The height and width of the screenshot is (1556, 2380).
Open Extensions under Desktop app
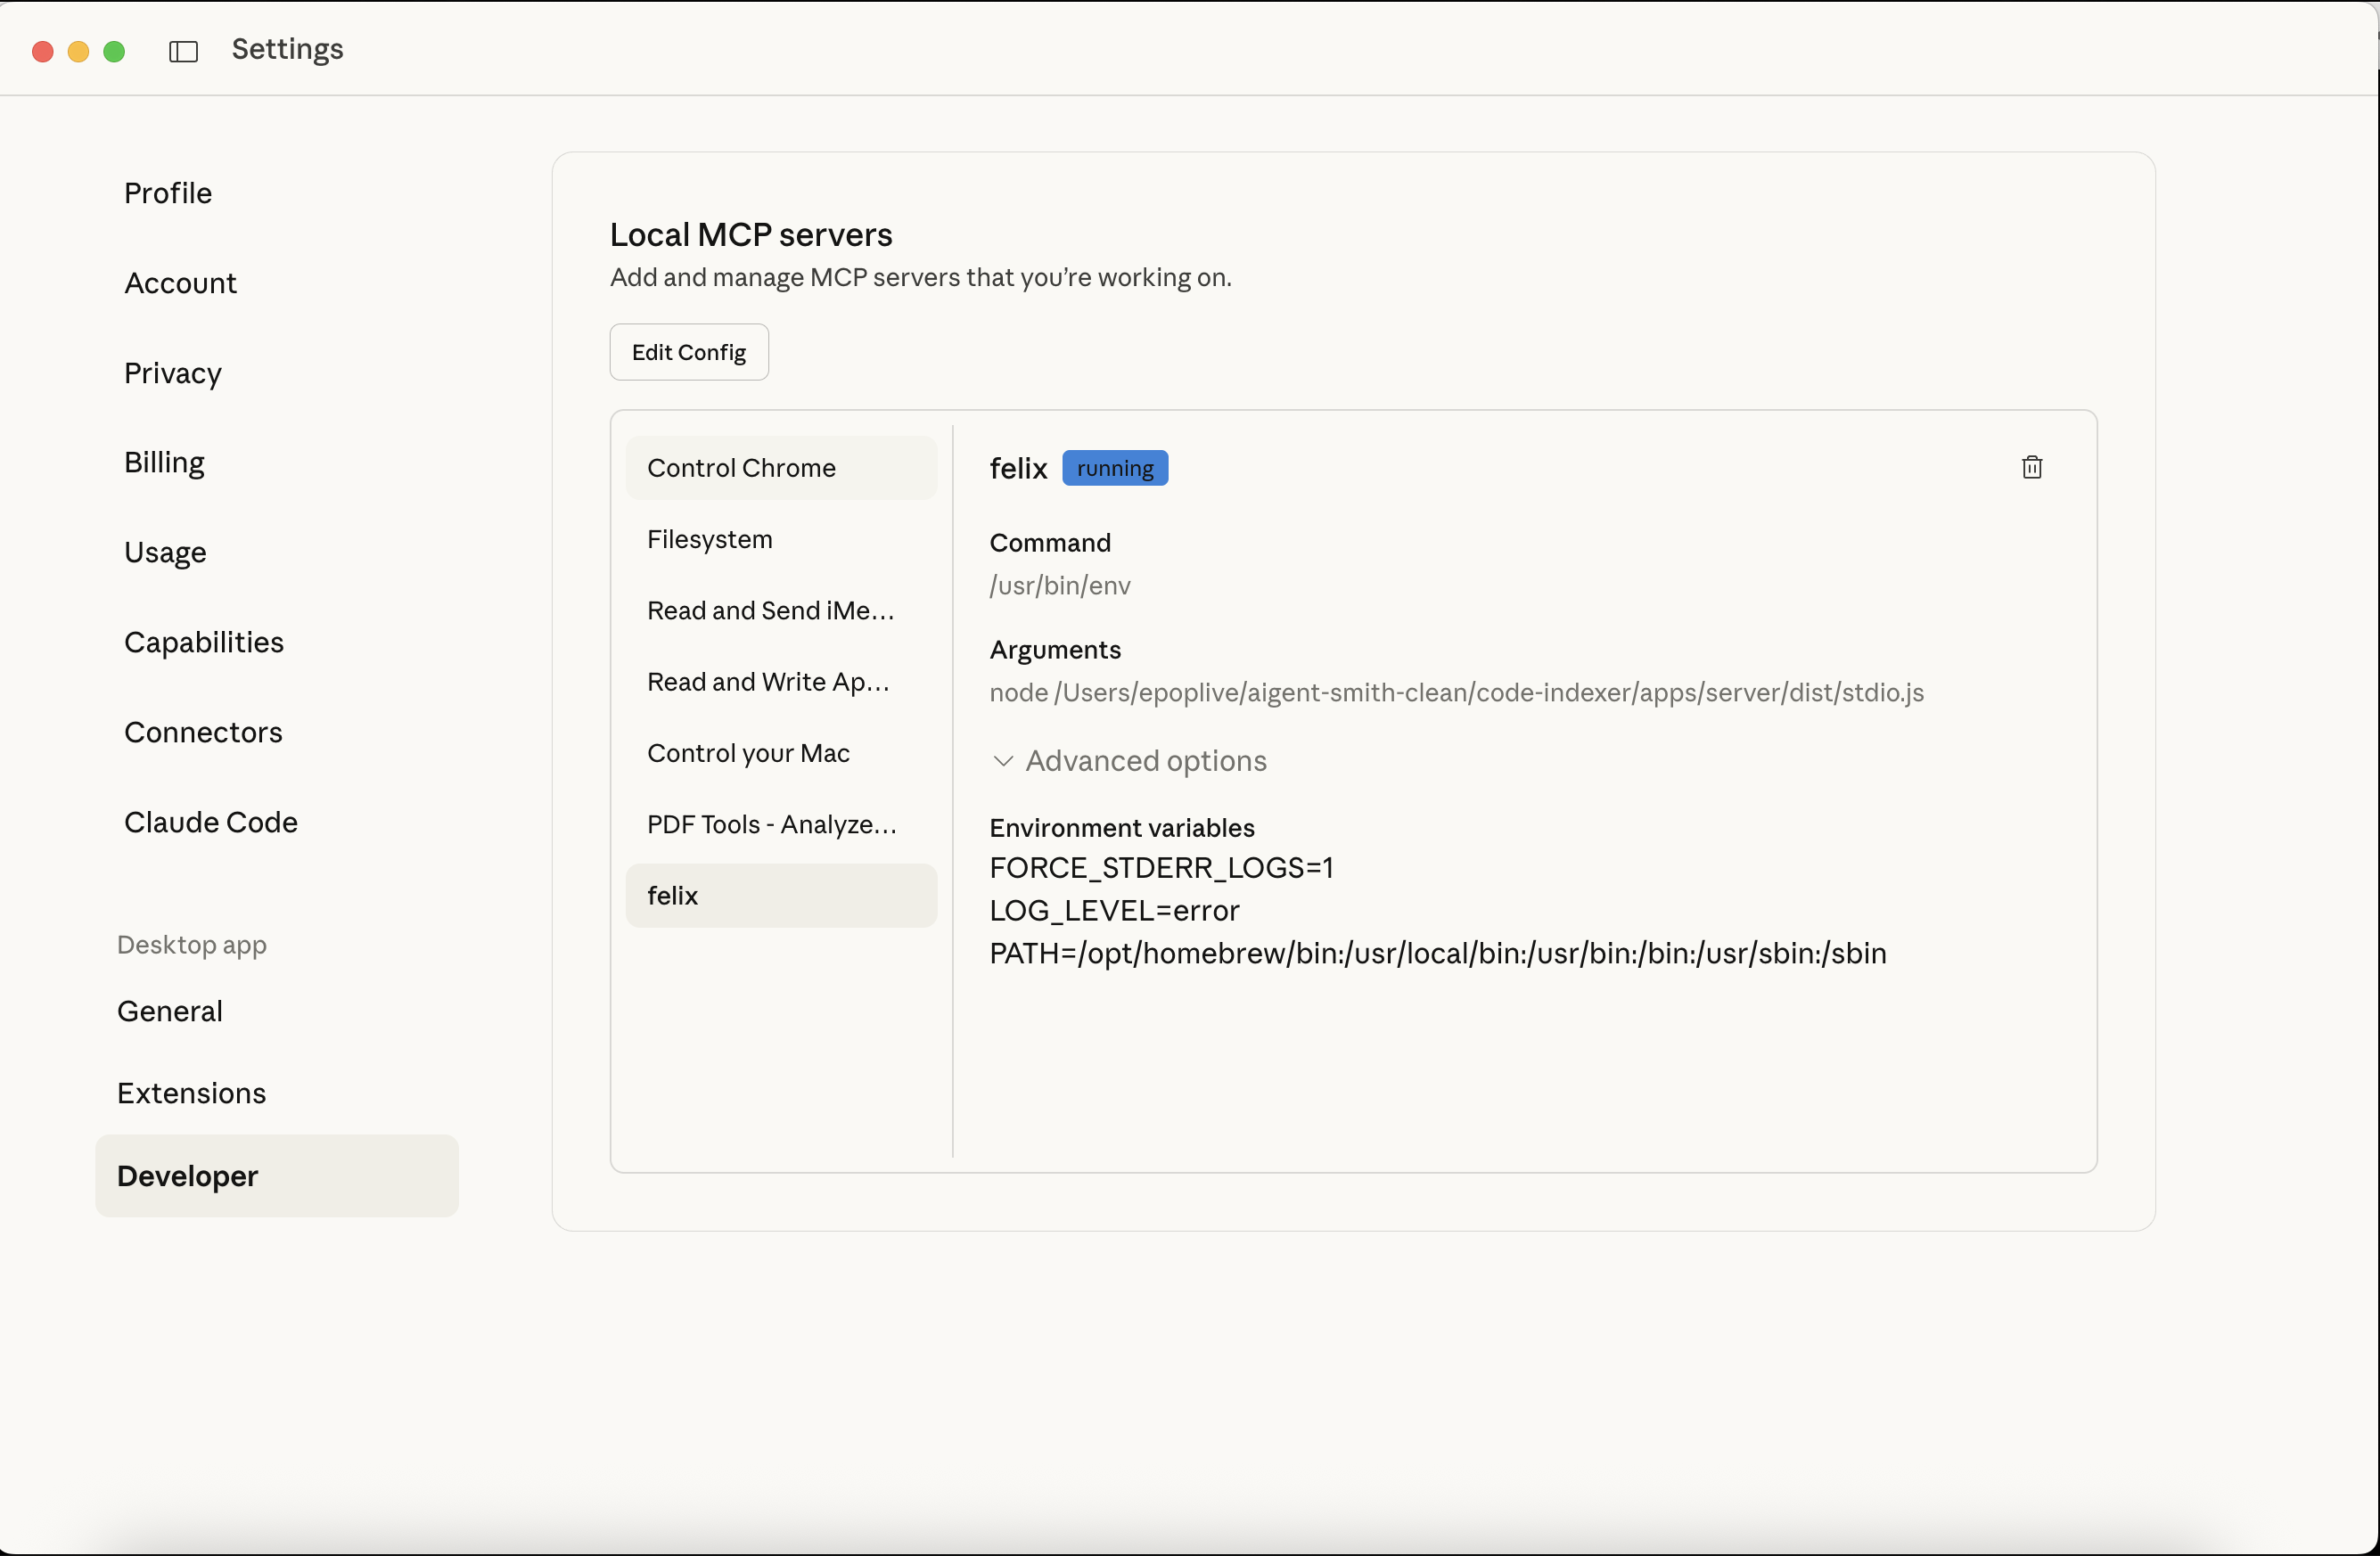191,1093
